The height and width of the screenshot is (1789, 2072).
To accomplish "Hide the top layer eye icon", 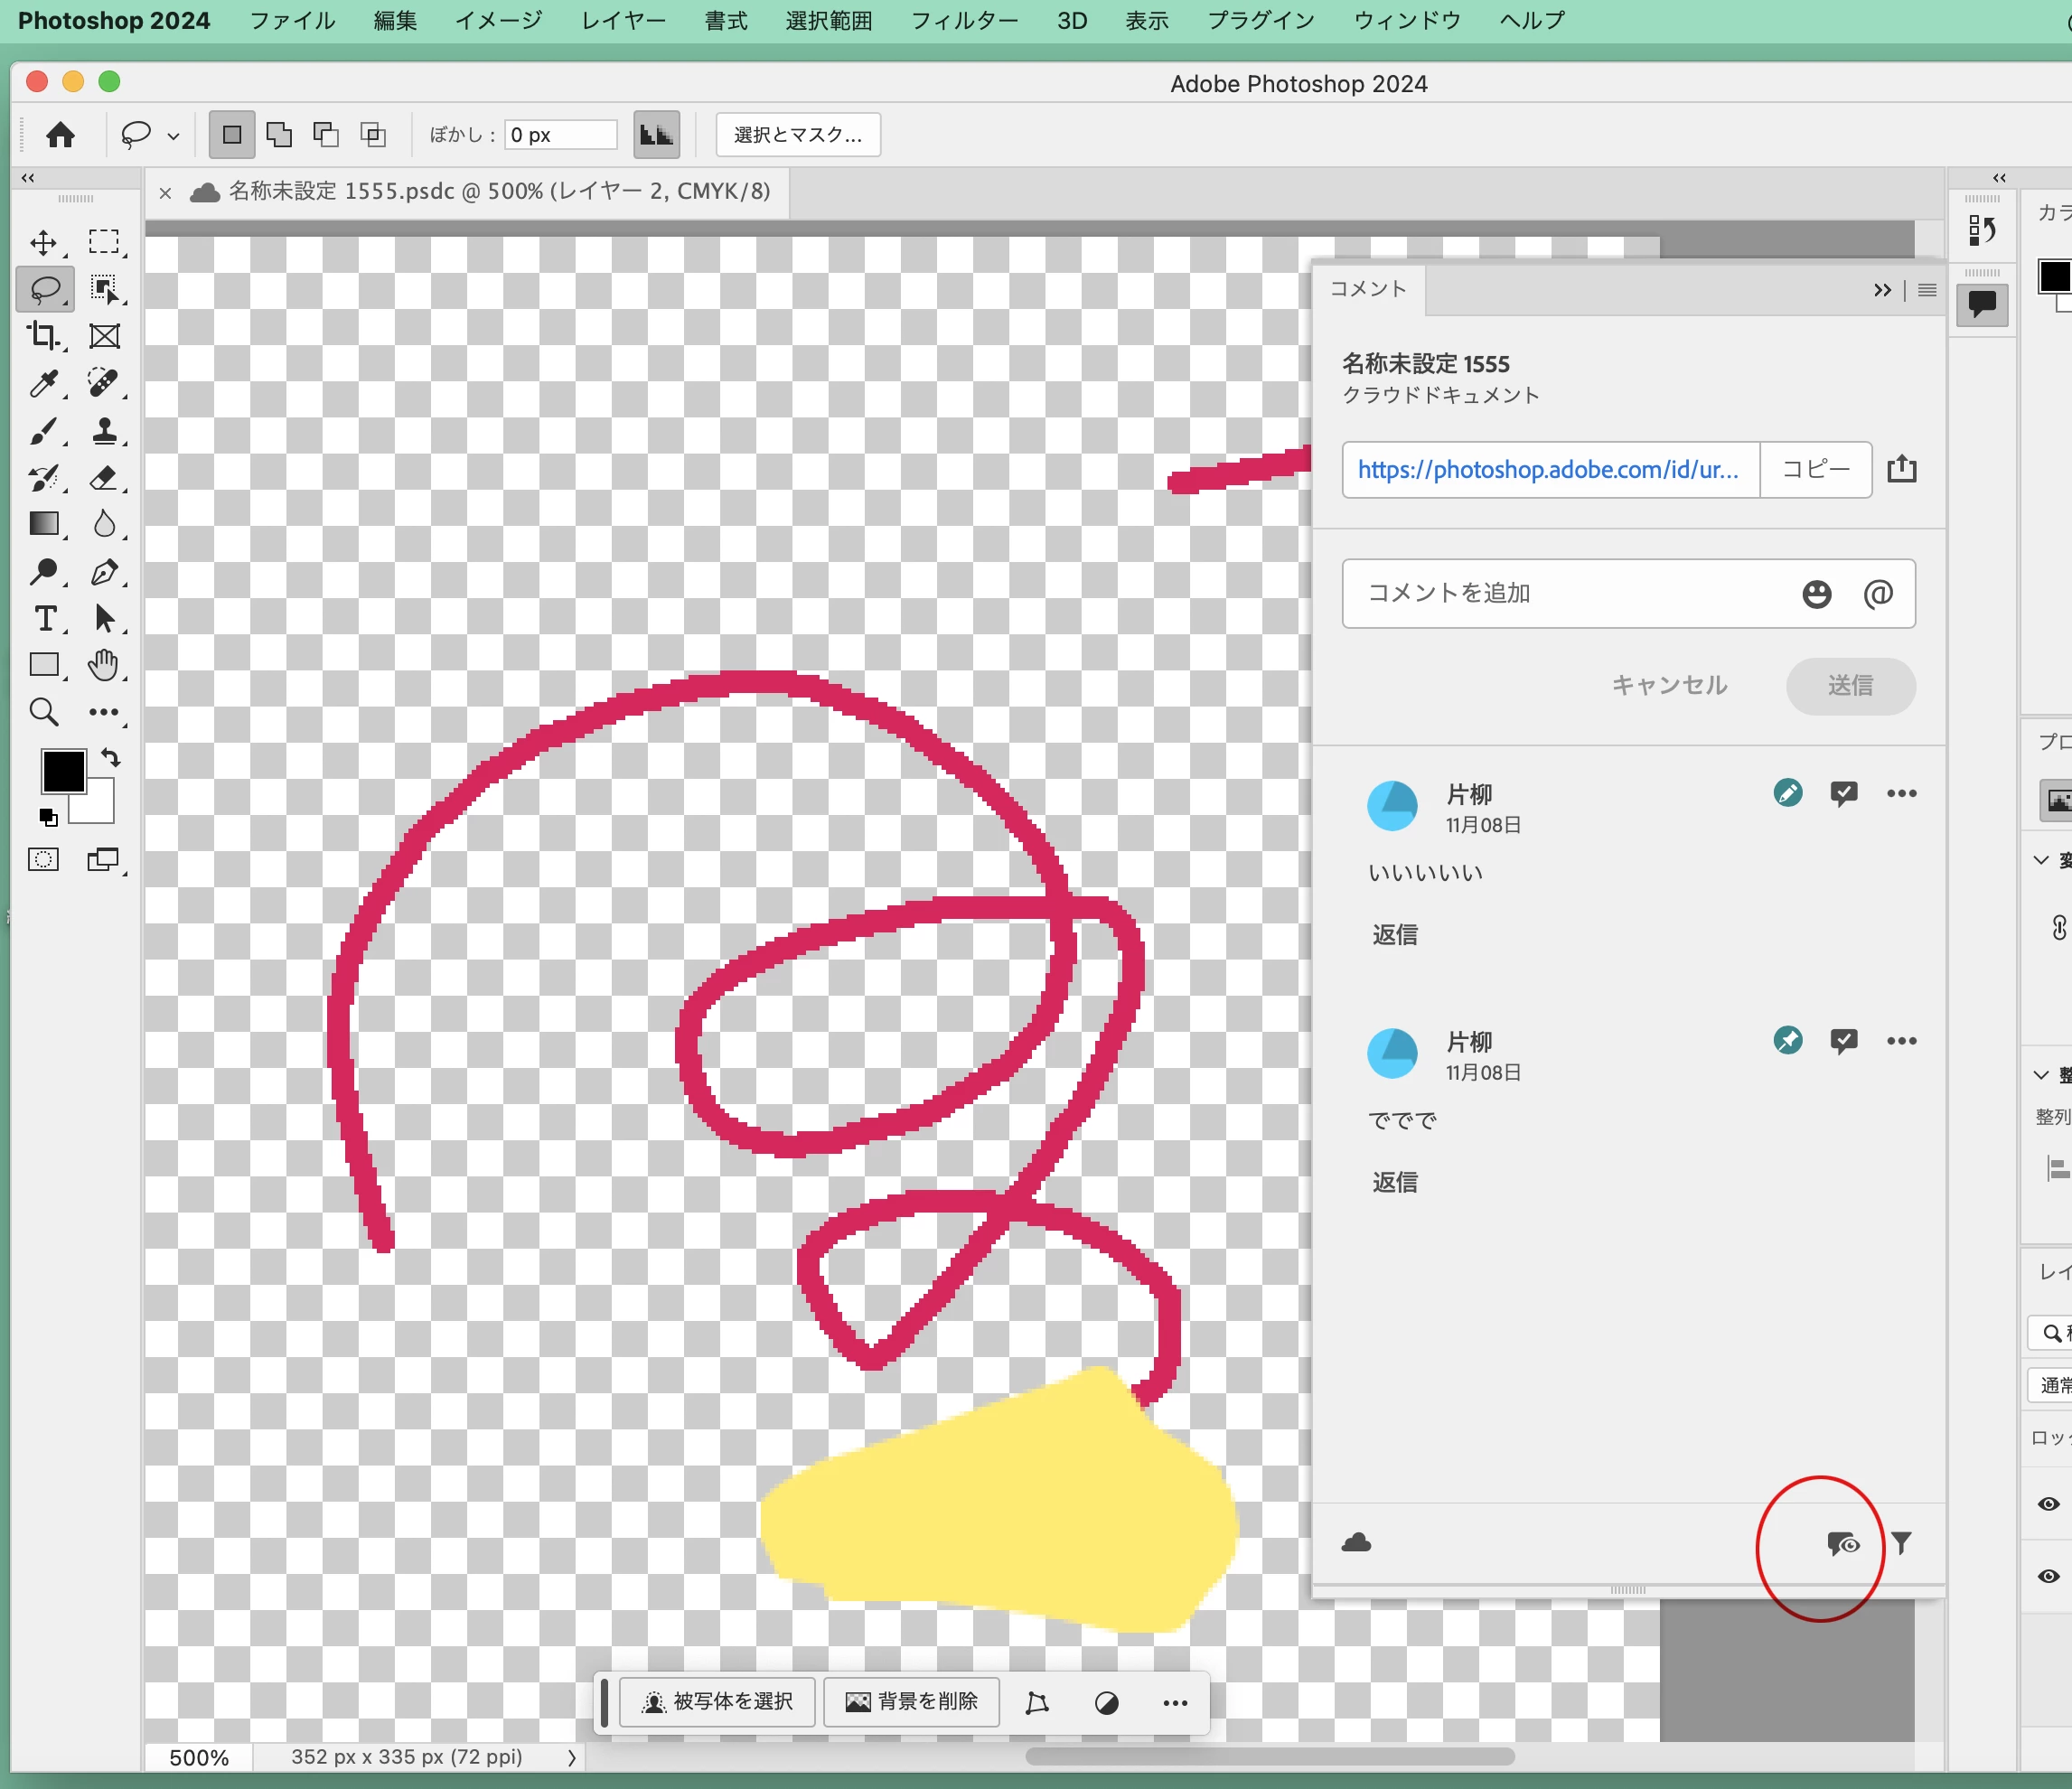I will (2048, 1504).
